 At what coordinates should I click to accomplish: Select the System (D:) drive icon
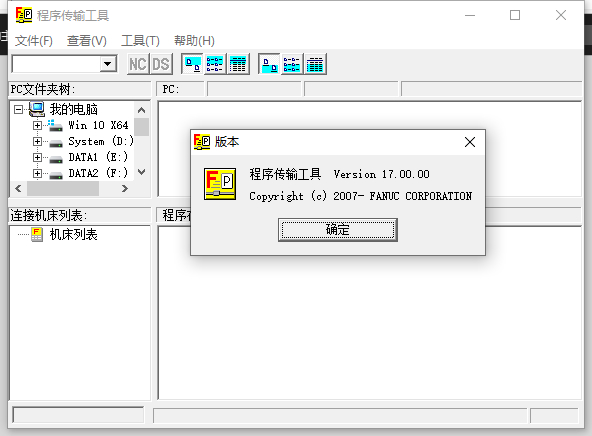[x=56, y=143]
